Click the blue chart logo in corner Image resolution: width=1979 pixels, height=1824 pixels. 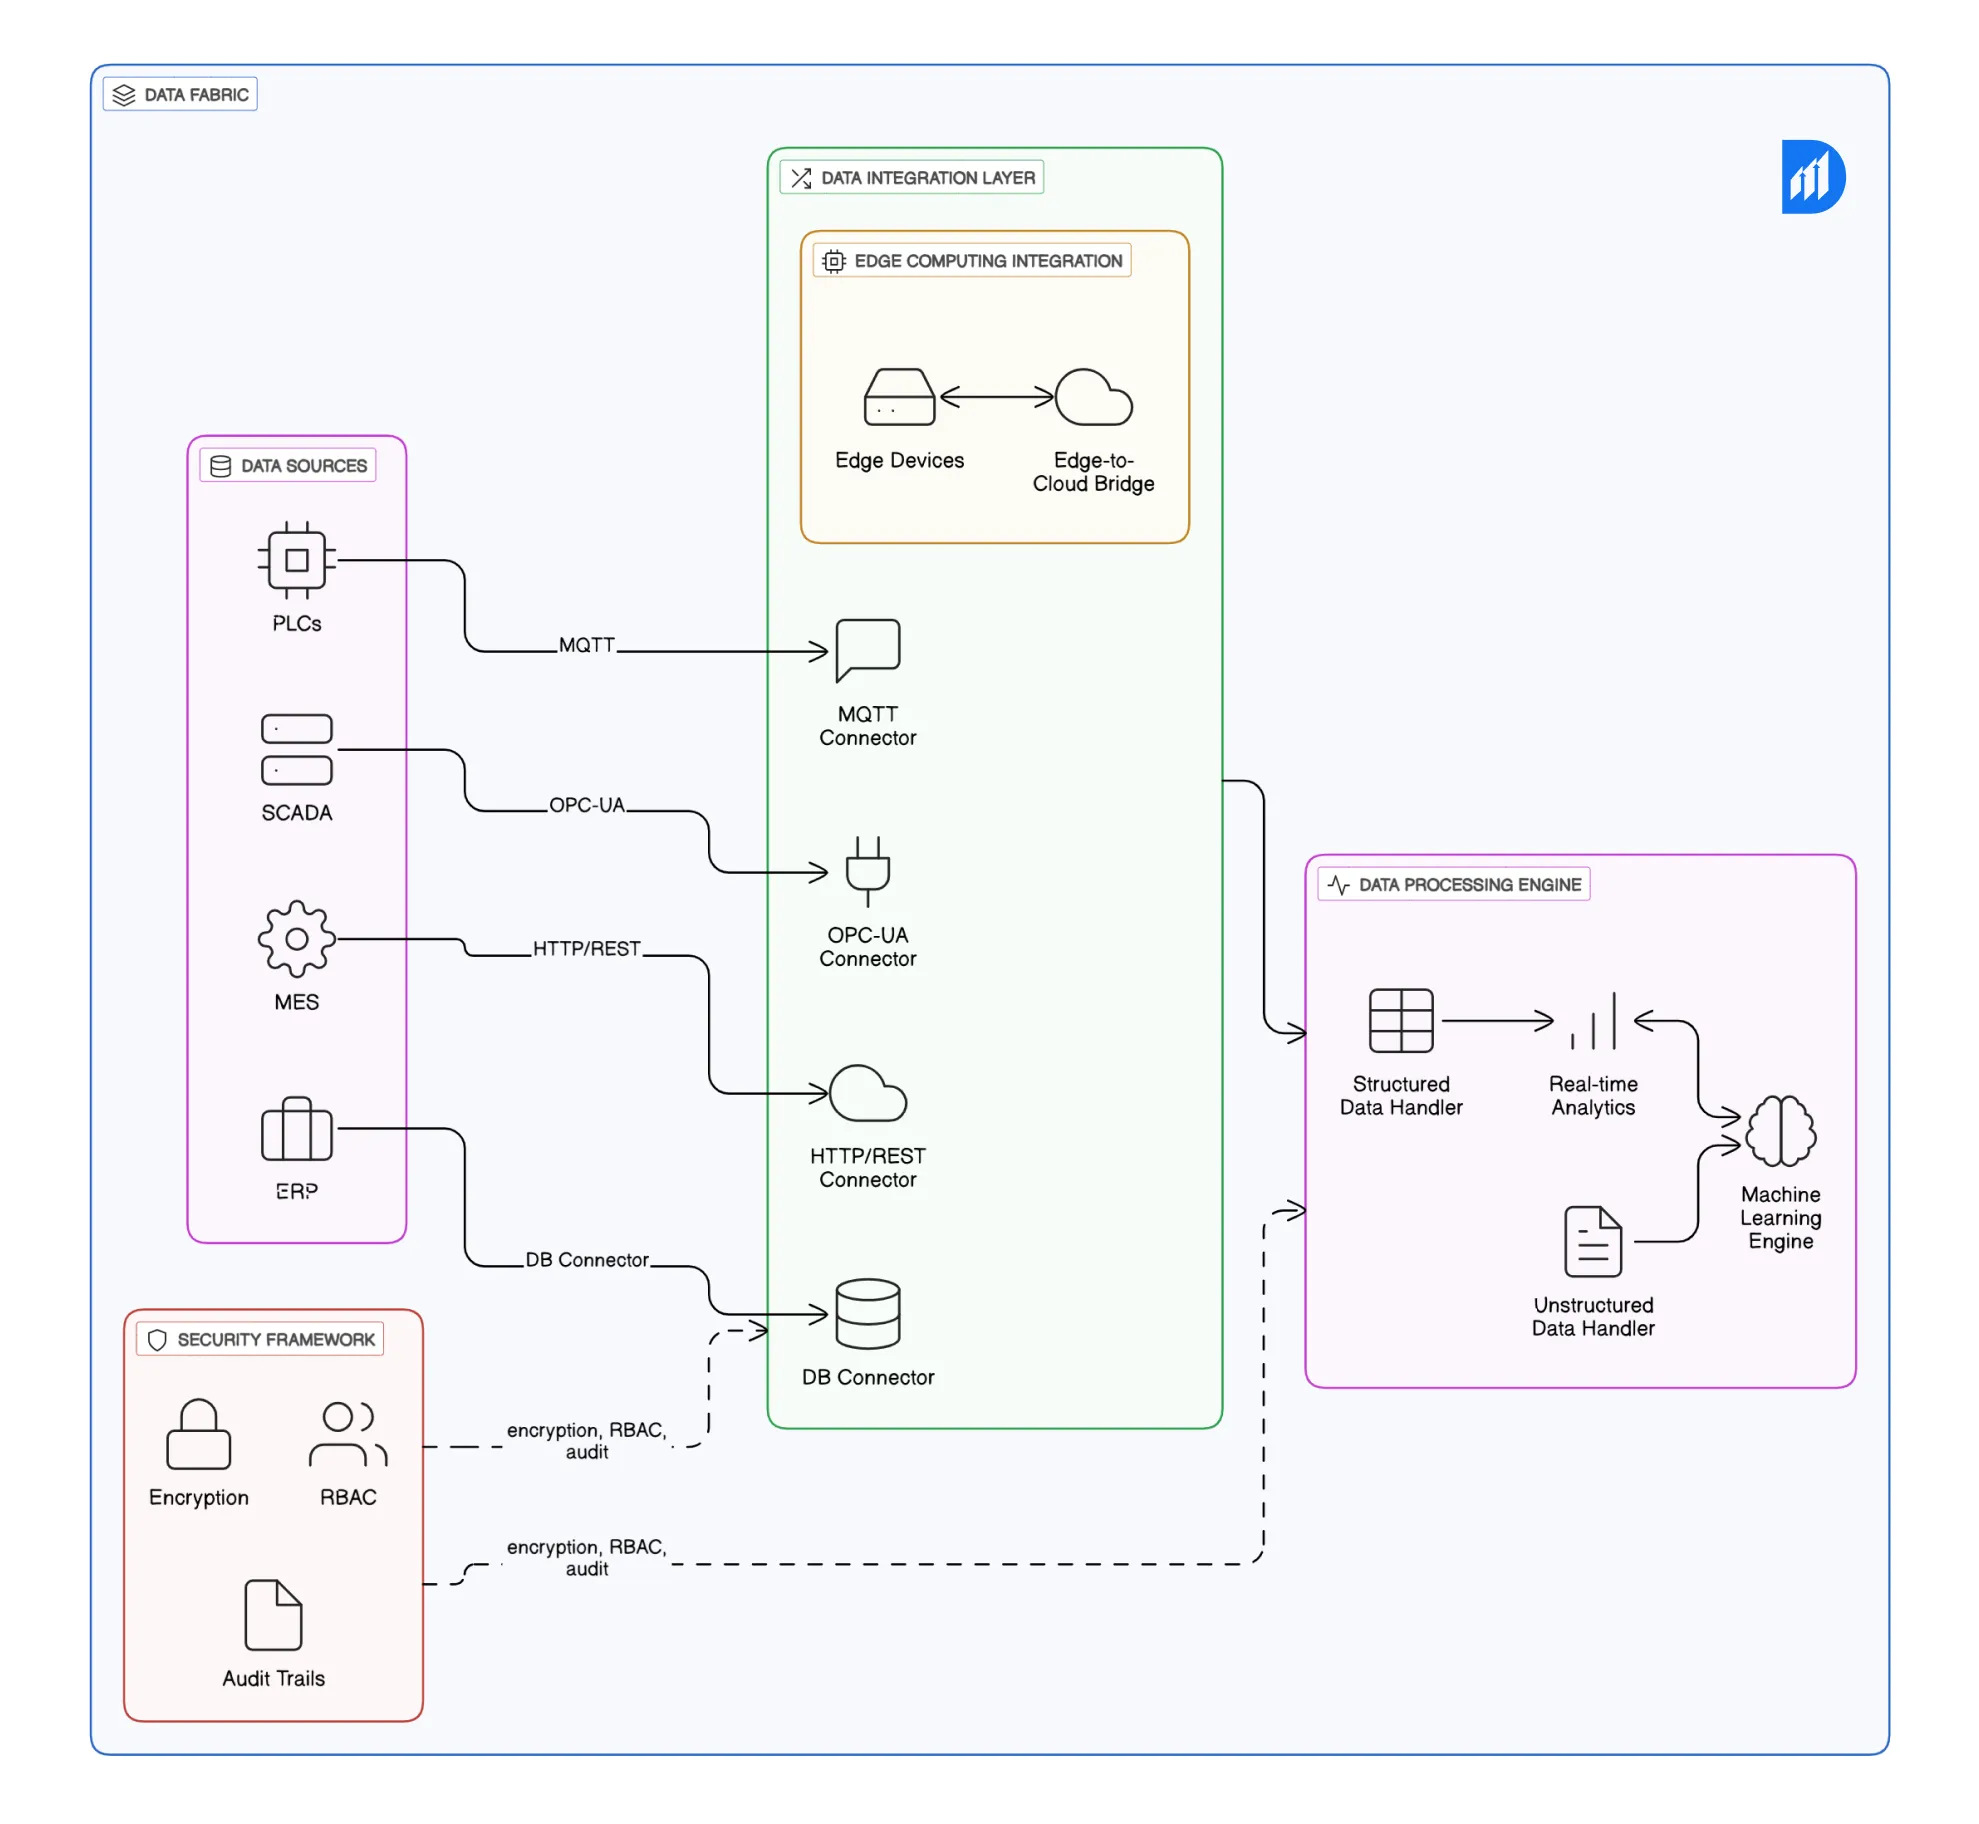1812,176
